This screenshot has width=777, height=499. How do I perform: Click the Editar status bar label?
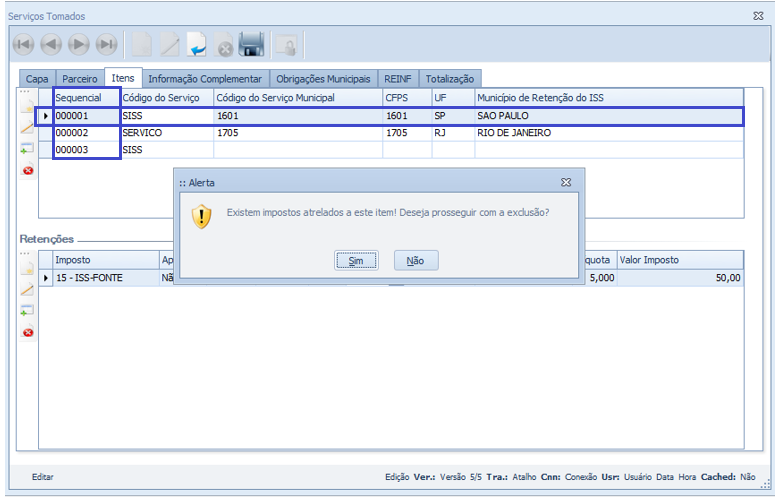pyautogui.click(x=43, y=477)
